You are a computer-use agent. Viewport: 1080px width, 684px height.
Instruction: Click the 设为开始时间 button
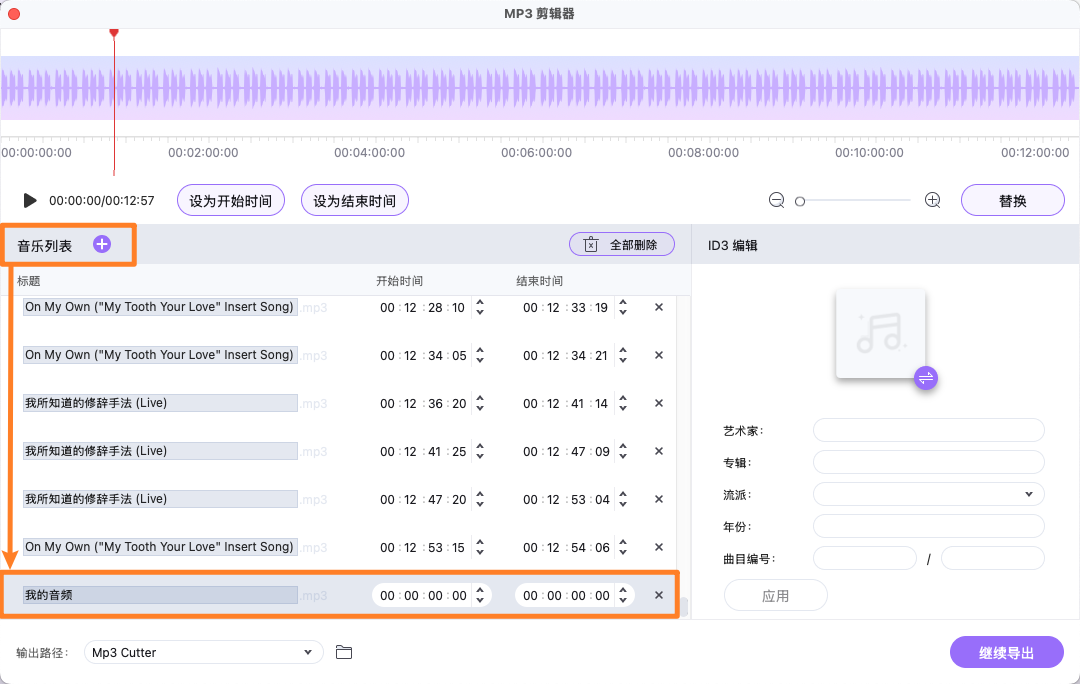230,199
